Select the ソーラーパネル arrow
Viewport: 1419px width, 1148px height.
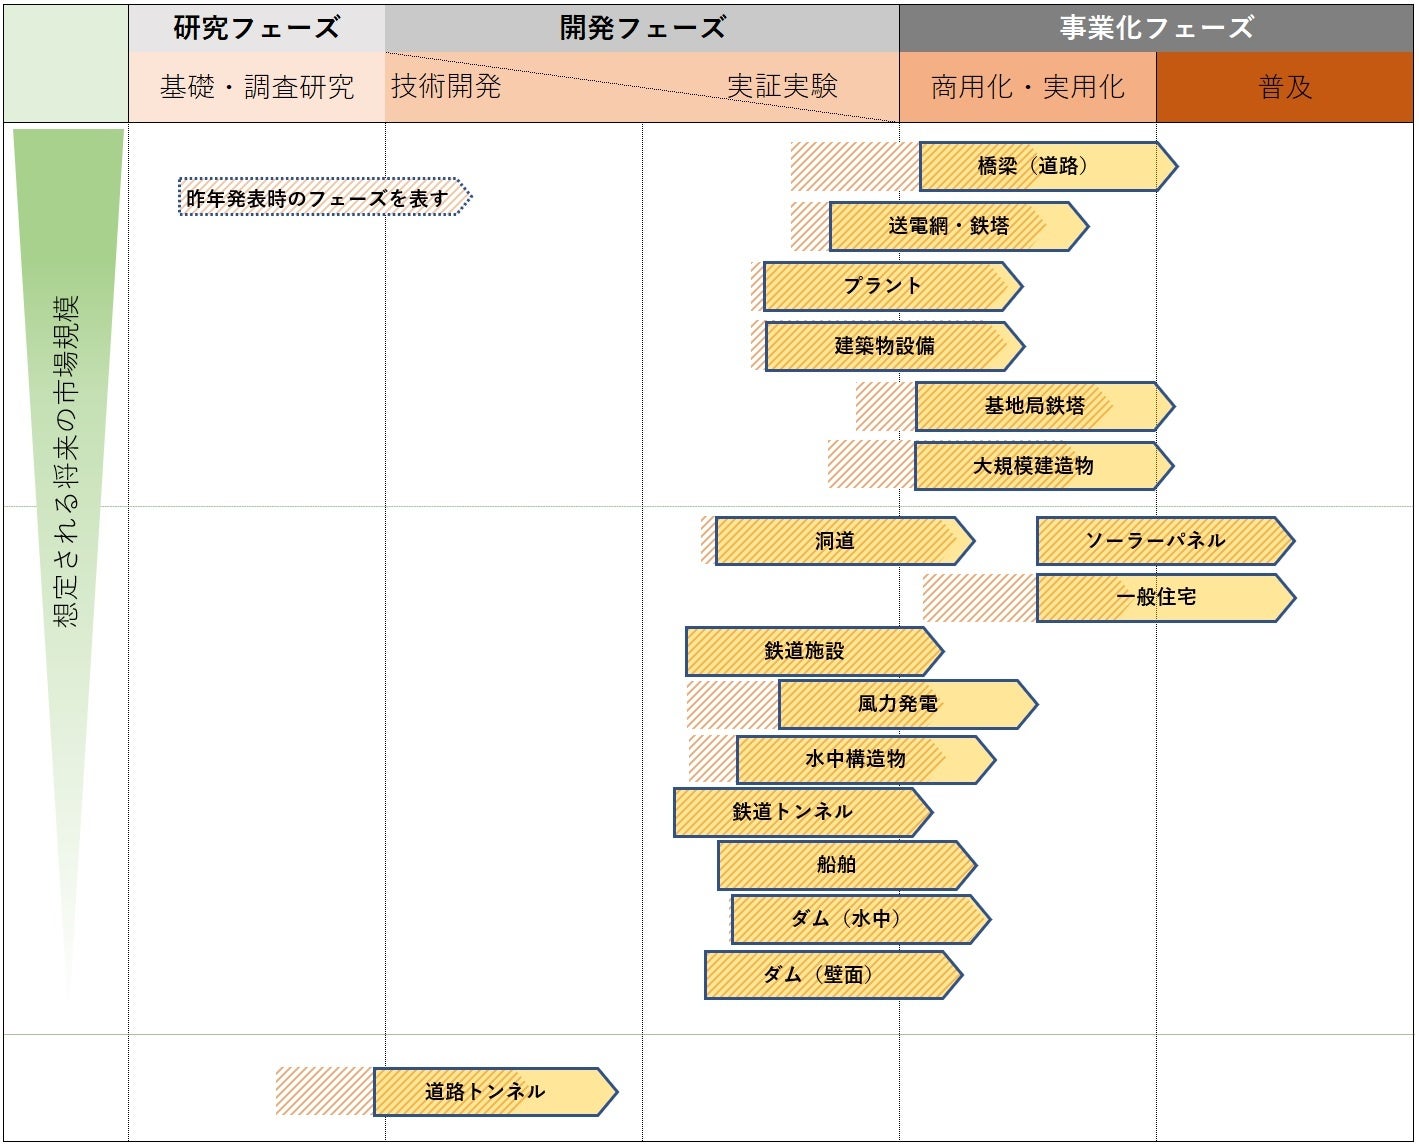coord(1166,541)
